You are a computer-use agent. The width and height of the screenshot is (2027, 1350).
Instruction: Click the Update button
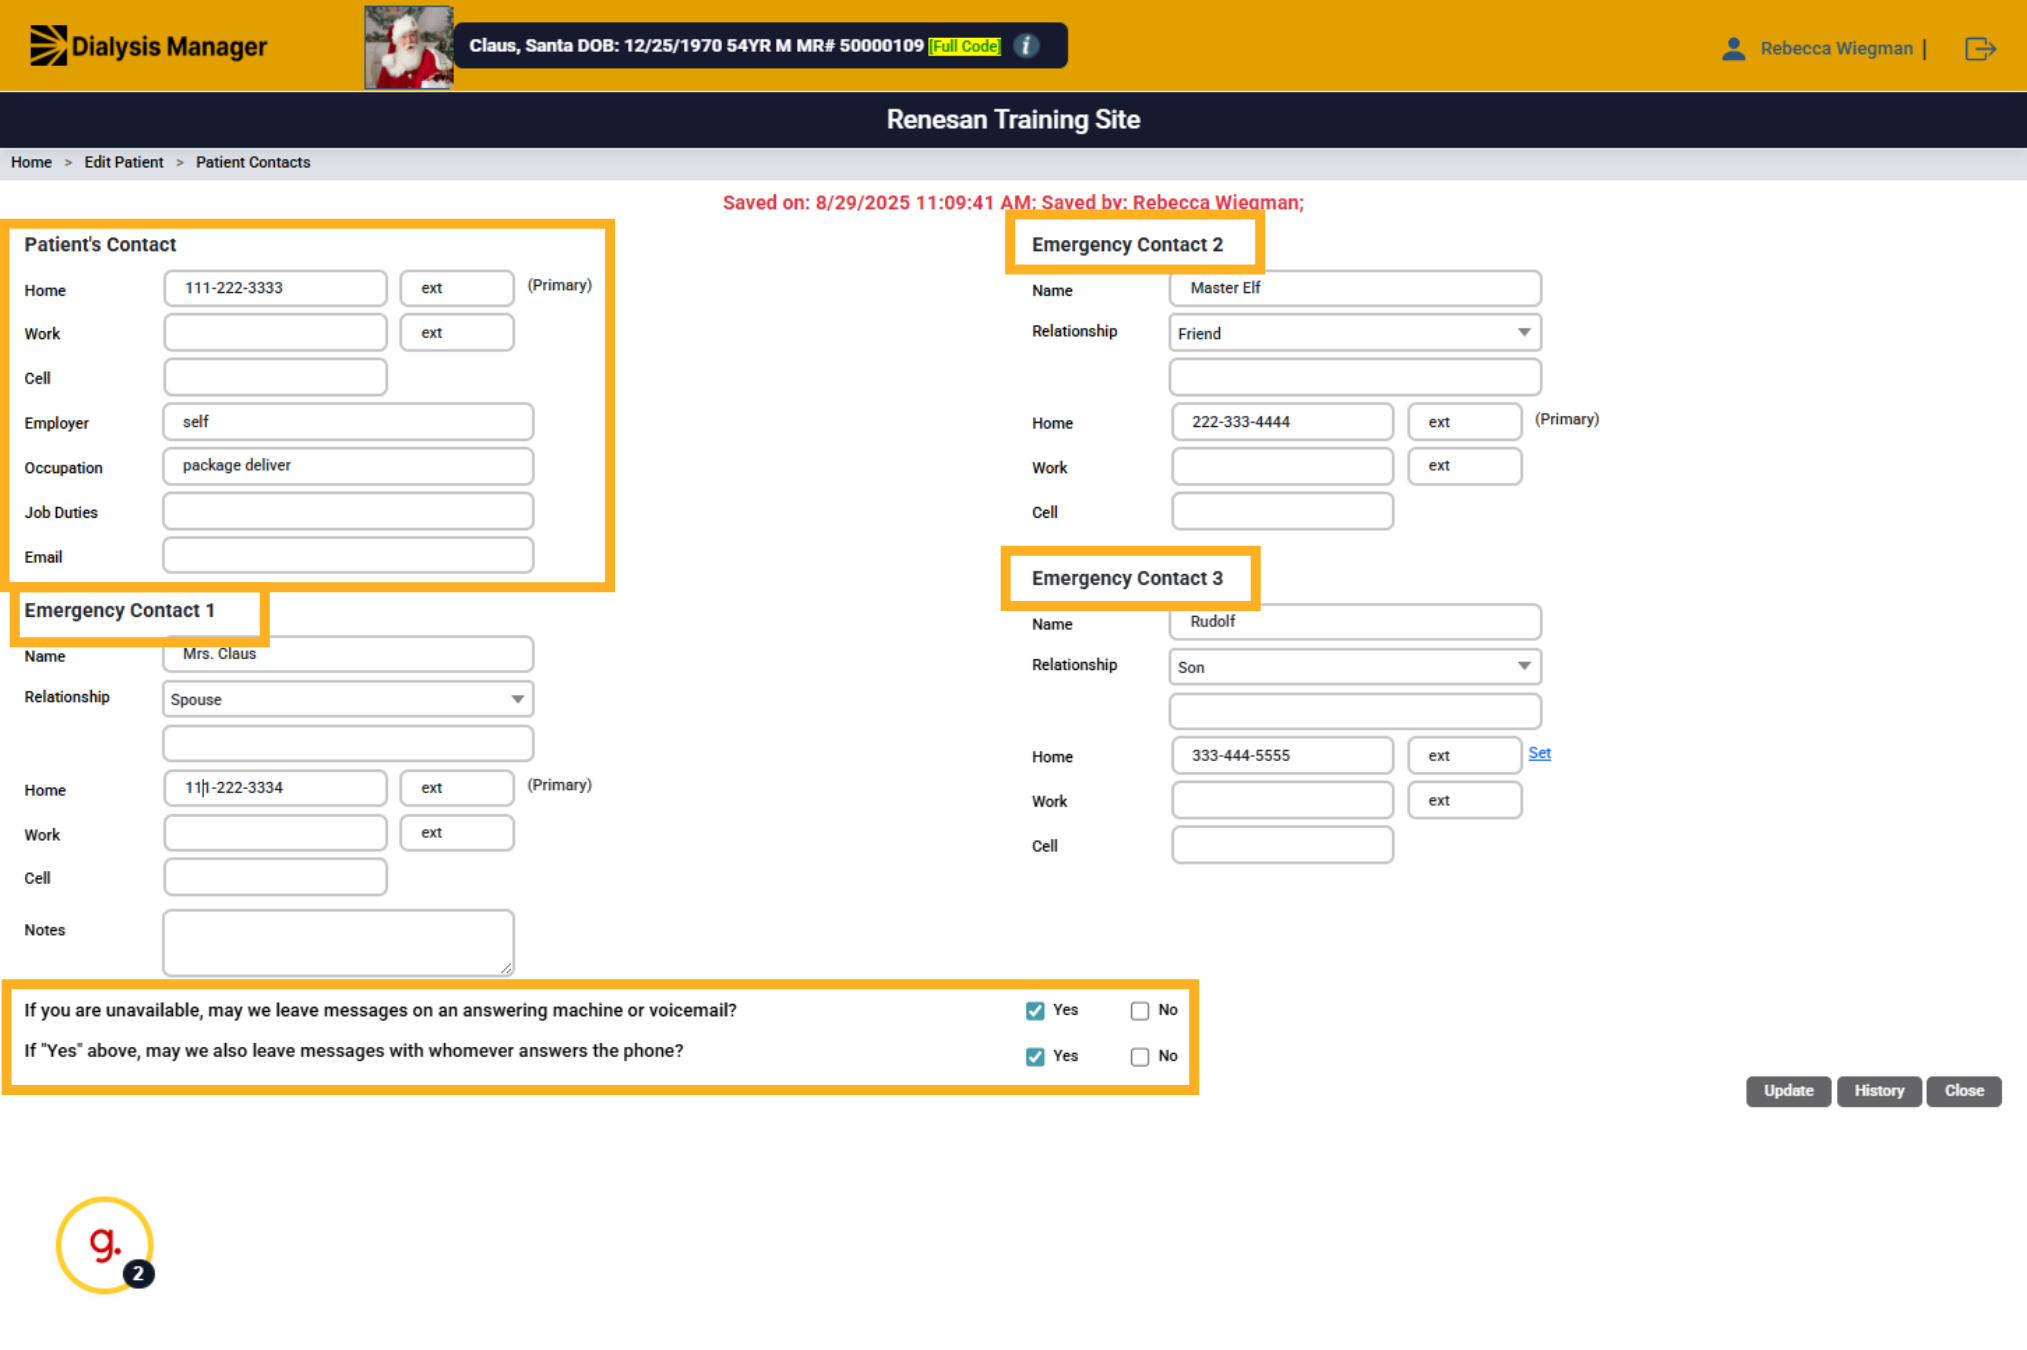tap(1788, 1091)
